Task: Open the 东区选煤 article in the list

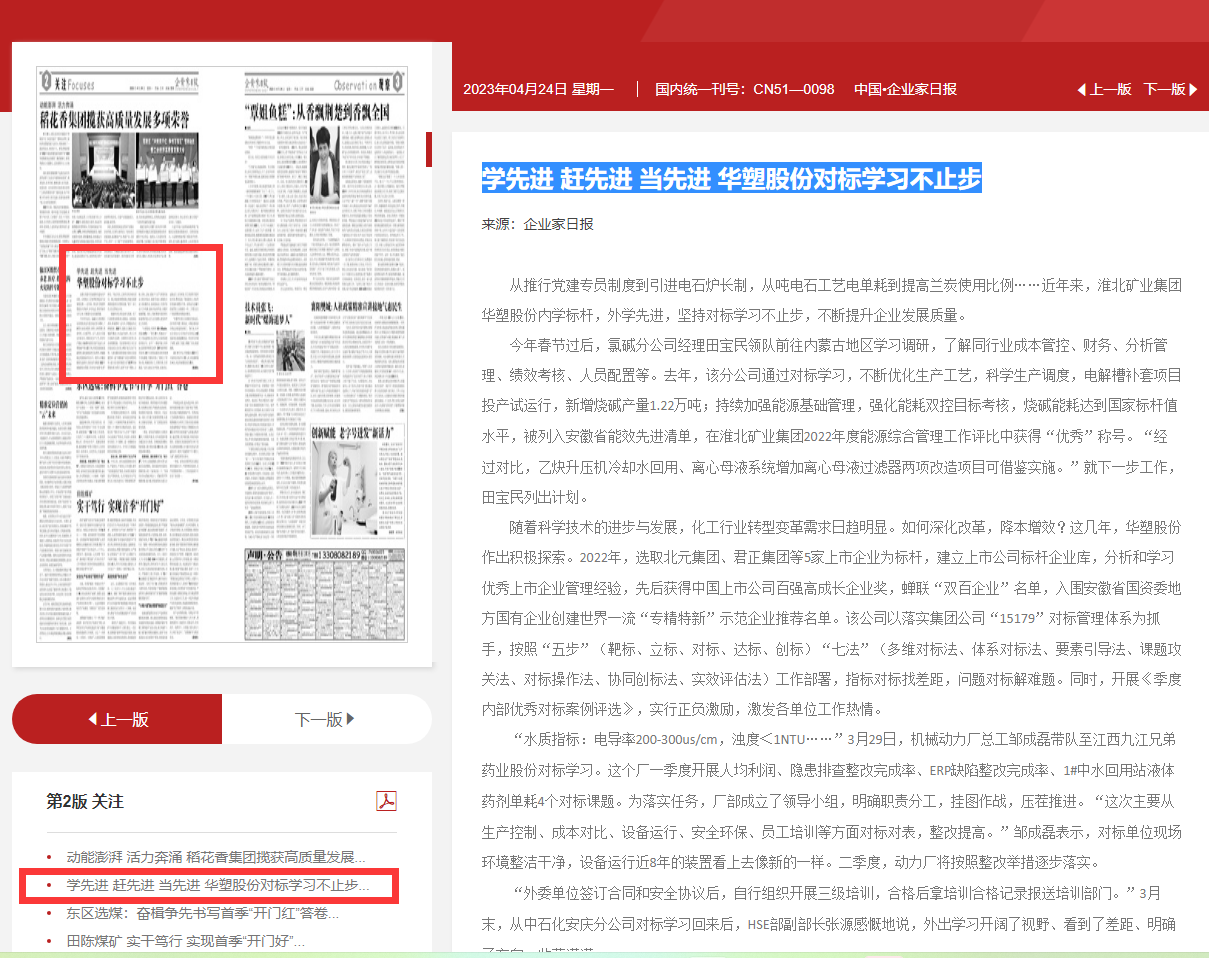Action: 202,913
